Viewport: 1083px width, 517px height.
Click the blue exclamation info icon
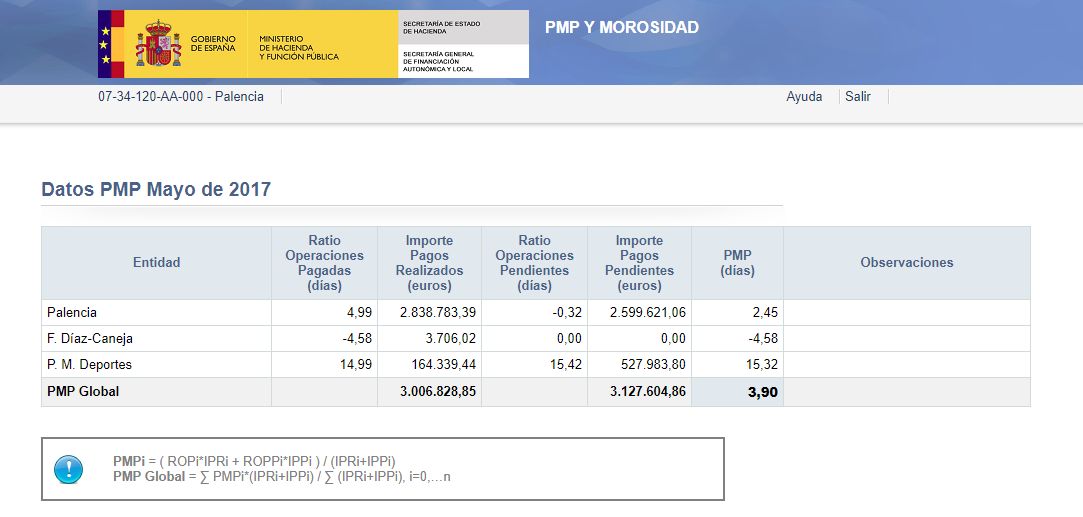click(x=68, y=469)
